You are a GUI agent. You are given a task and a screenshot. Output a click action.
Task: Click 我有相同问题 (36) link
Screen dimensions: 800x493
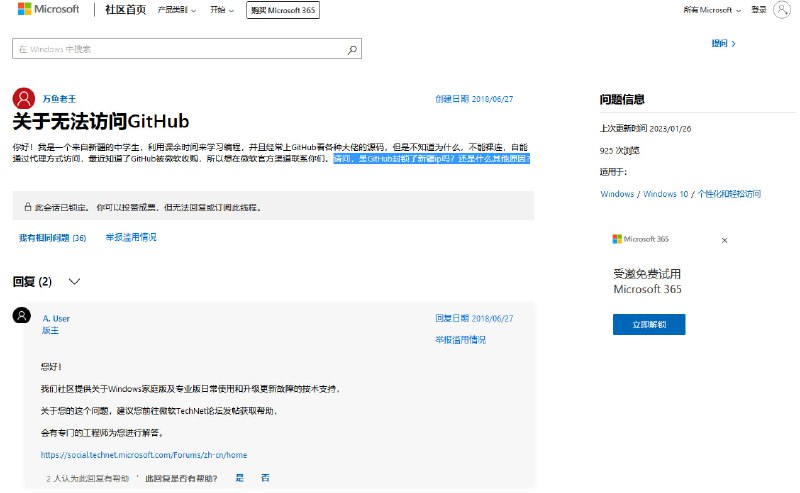pyautogui.click(x=53, y=238)
